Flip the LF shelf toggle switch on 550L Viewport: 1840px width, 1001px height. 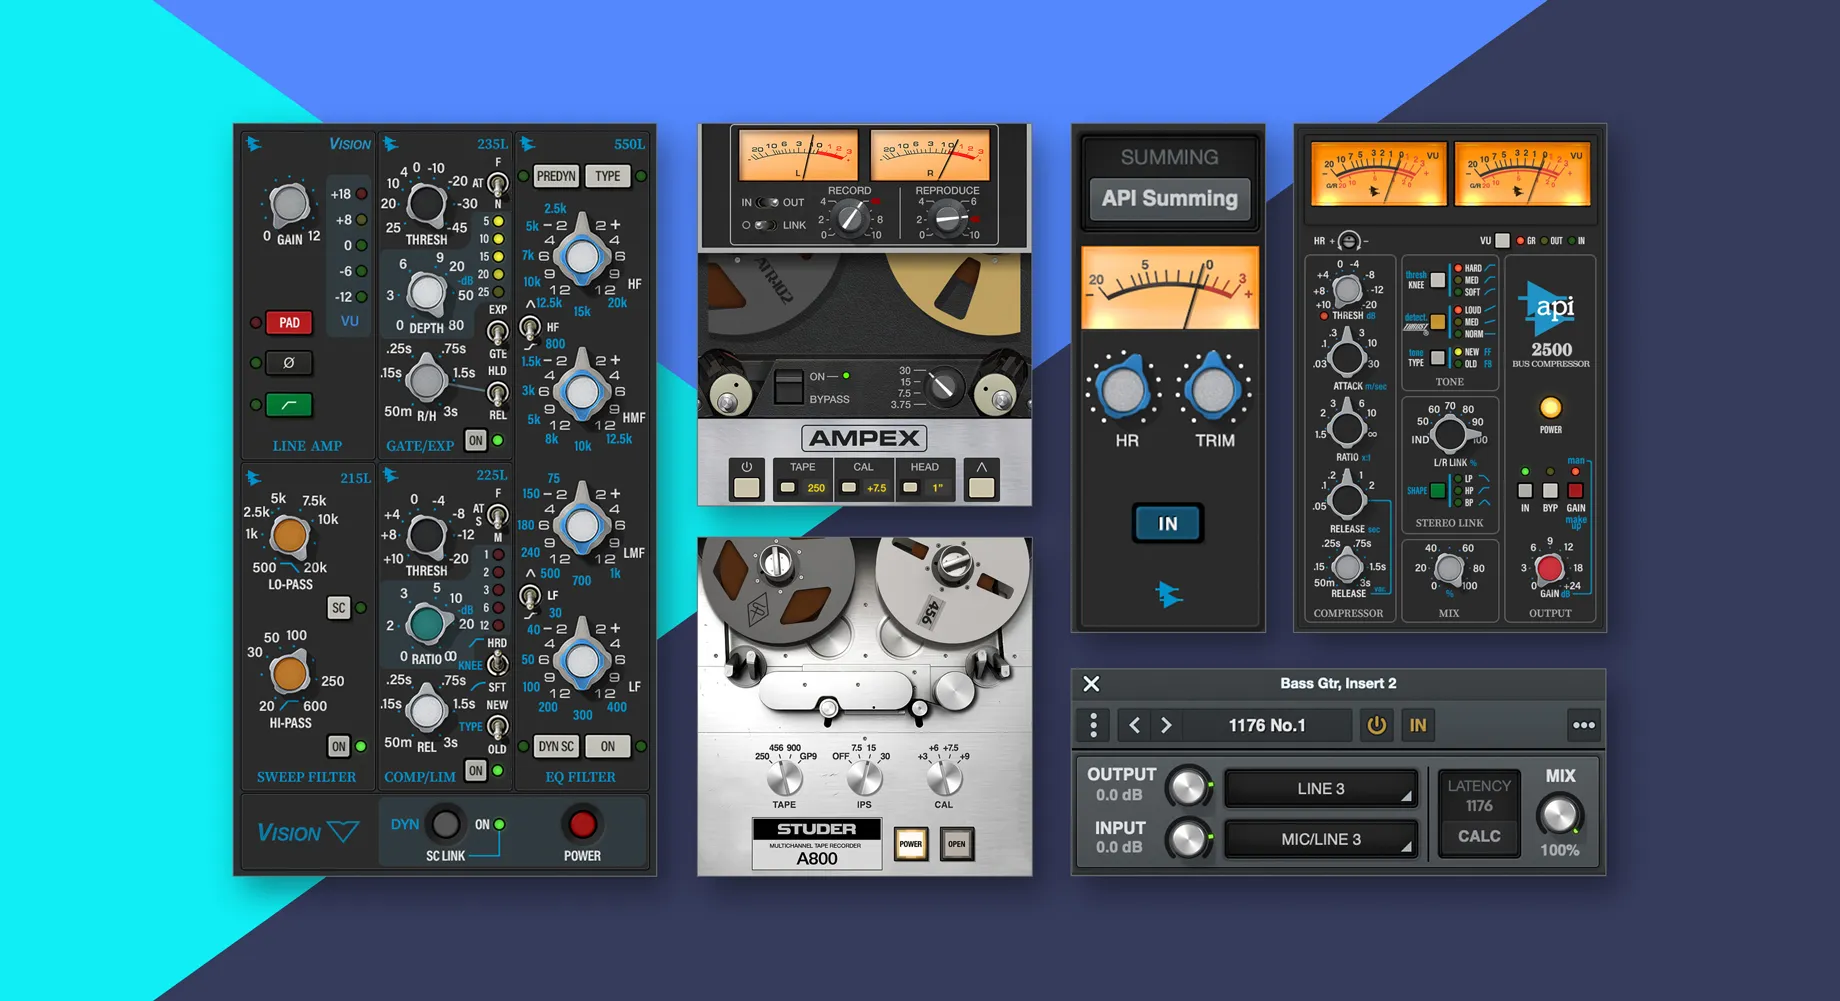click(x=530, y=596)
